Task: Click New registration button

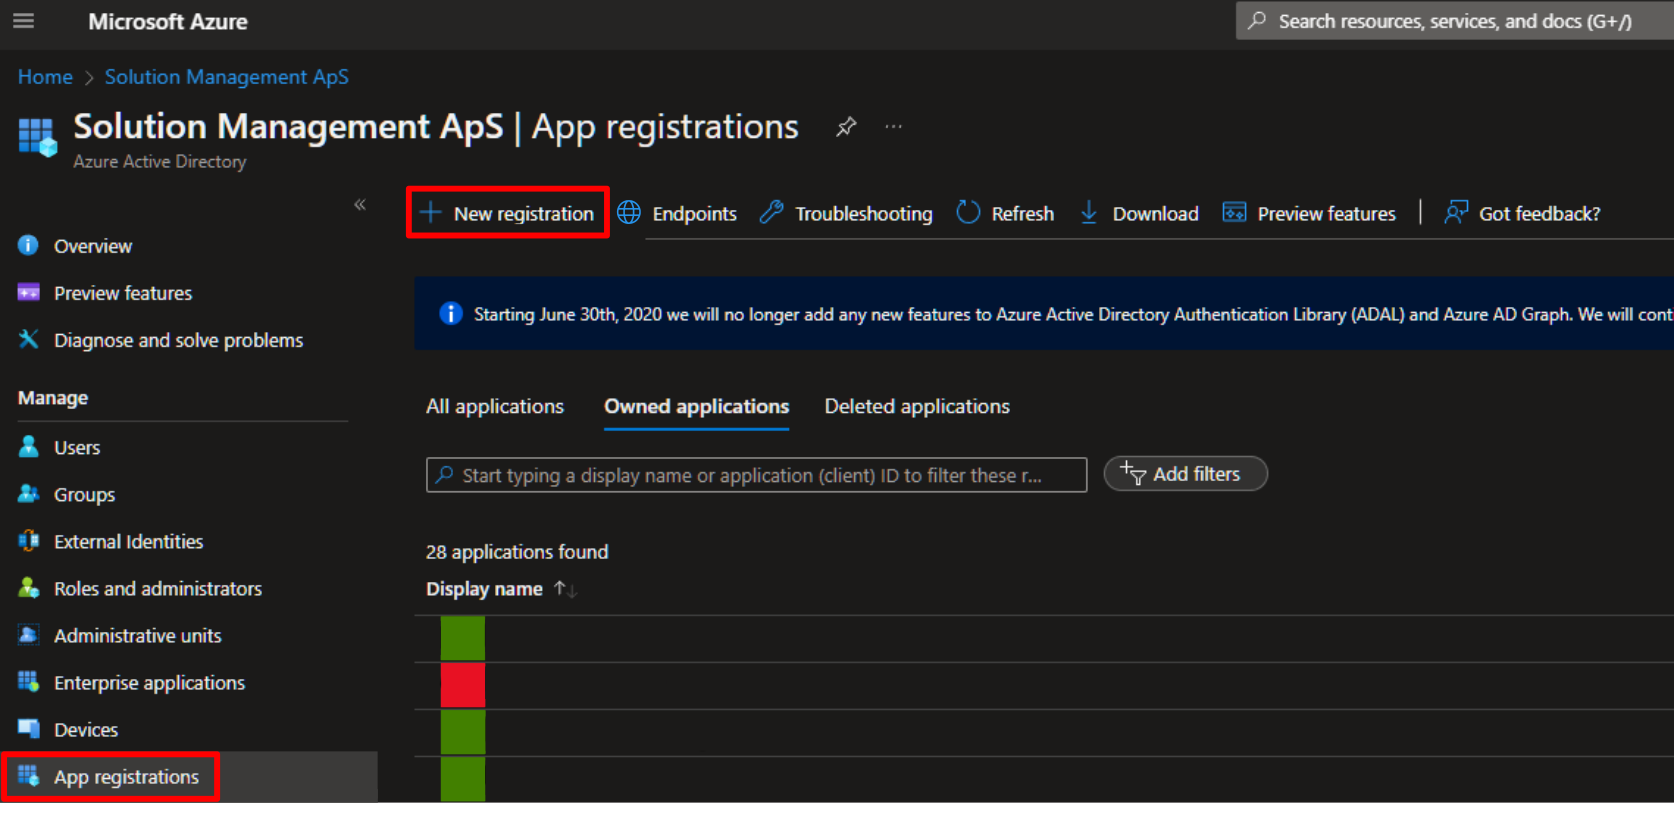Action: [x=508, y=213]
